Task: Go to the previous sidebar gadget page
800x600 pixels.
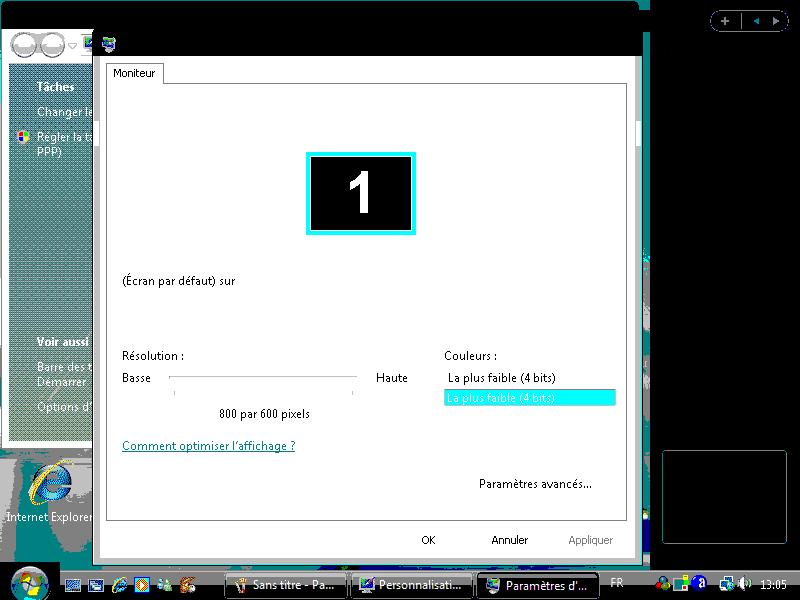Action: (x=756, y=21)
